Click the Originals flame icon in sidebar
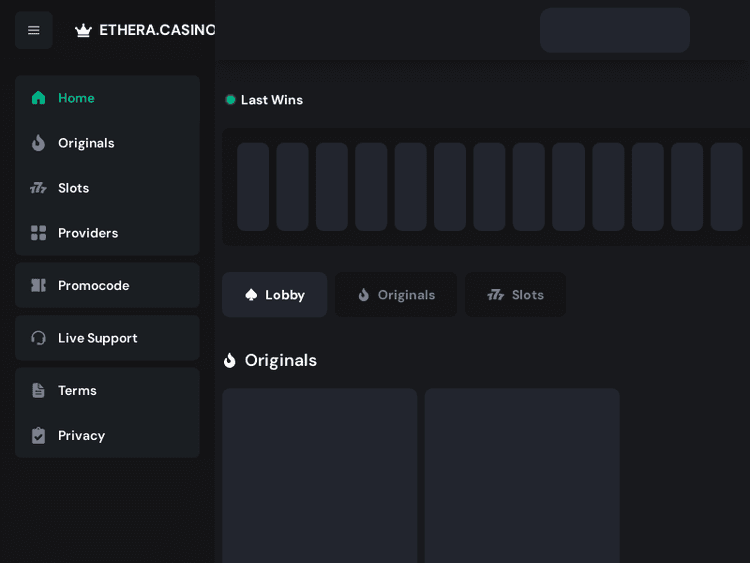Screen dimensions: 750x563 (x=38, y=143)
